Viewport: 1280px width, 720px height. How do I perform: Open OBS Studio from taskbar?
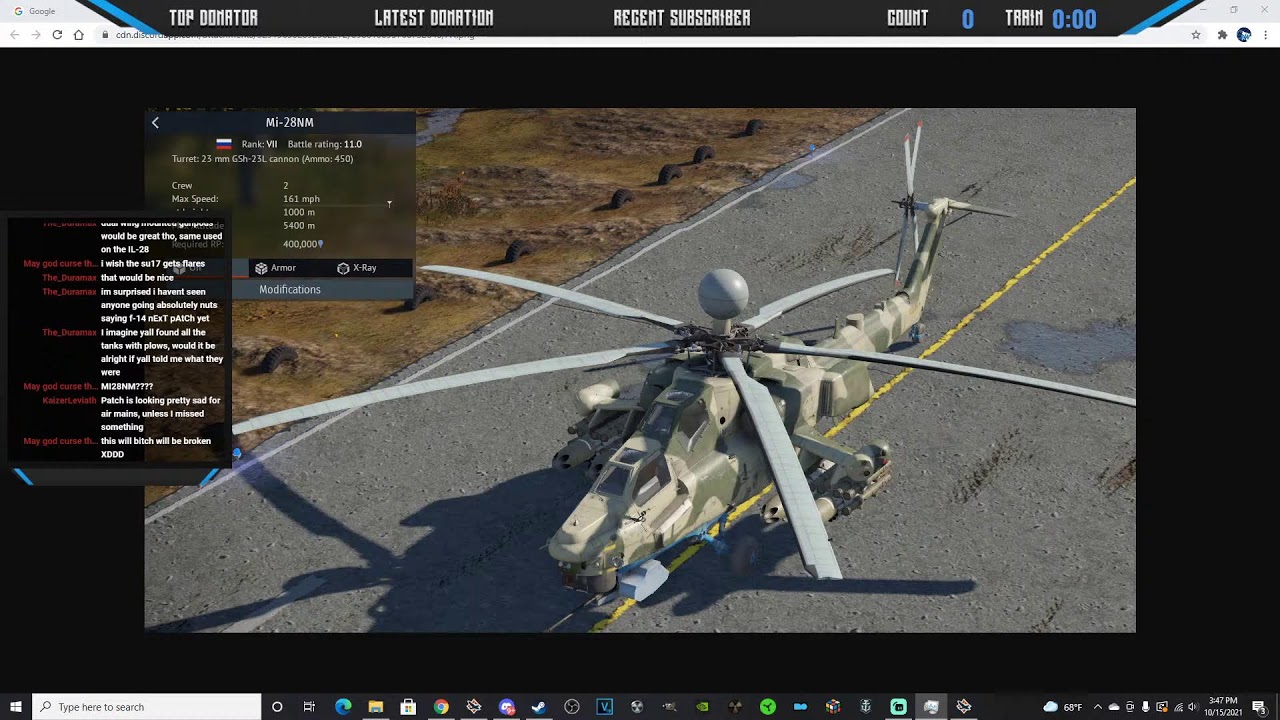[572, 707]
